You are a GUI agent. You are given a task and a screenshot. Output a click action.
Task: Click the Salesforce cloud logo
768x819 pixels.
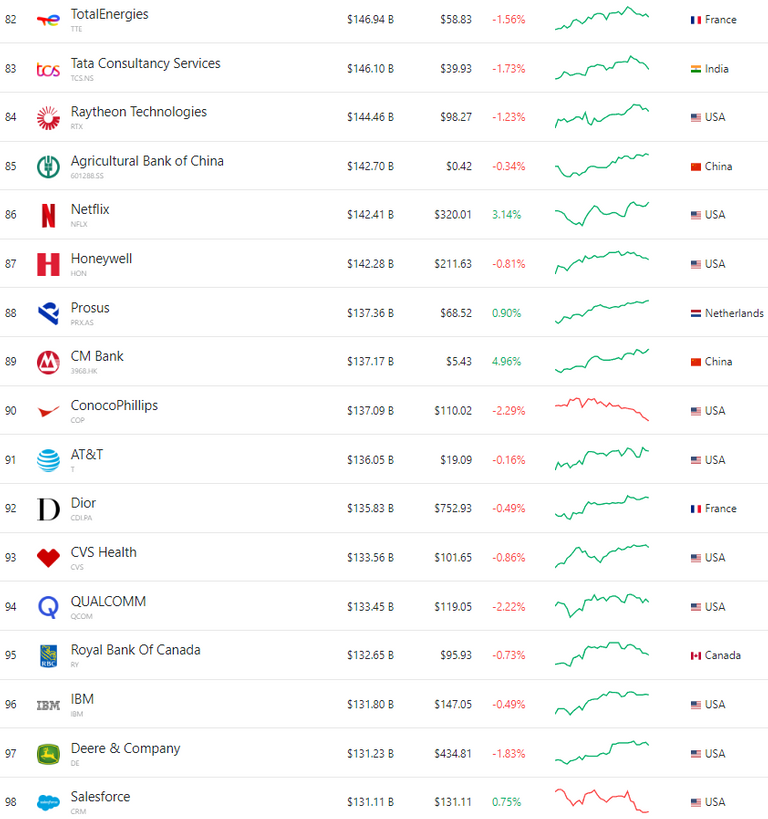pyautogui.click(x=48, y=802)
